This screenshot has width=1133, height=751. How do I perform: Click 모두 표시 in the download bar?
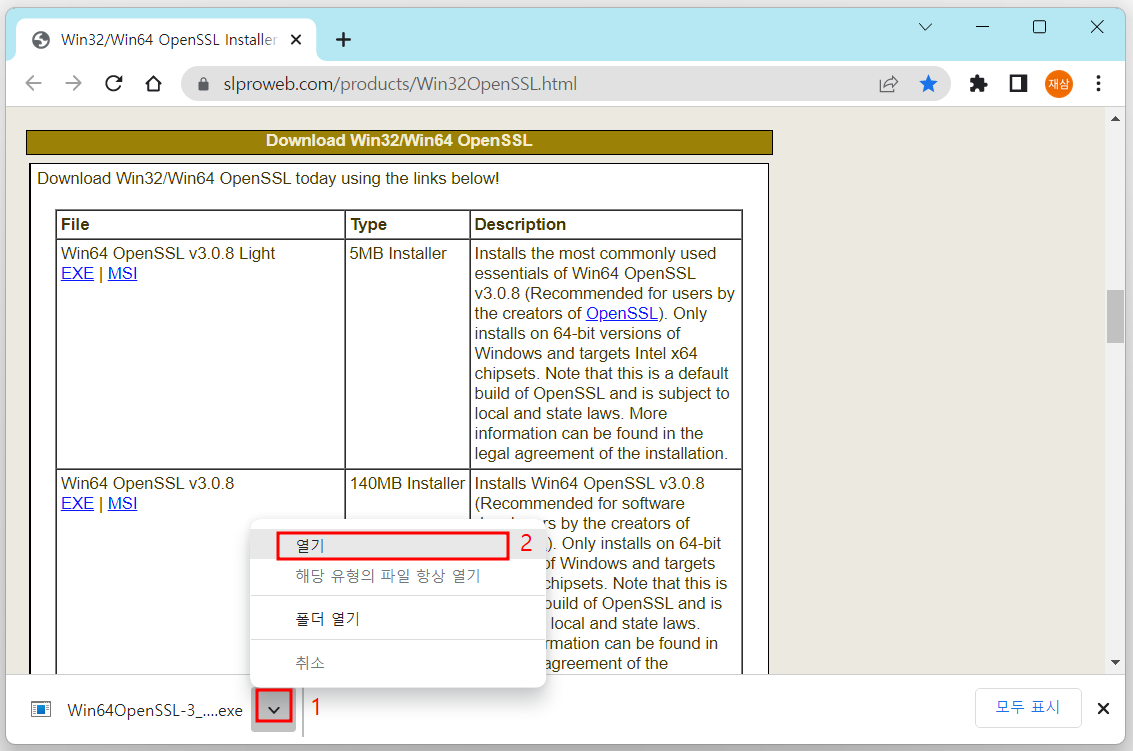point(1028,708)
